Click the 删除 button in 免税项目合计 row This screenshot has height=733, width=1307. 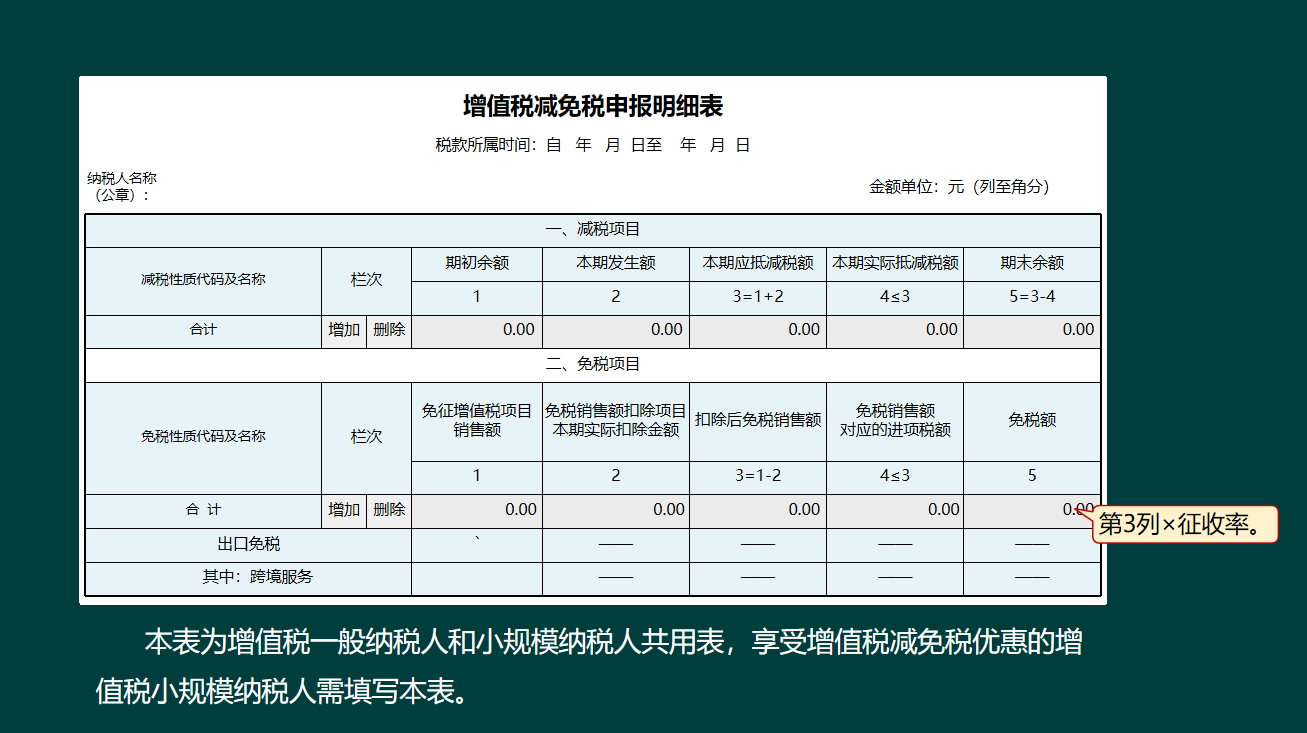388,510
